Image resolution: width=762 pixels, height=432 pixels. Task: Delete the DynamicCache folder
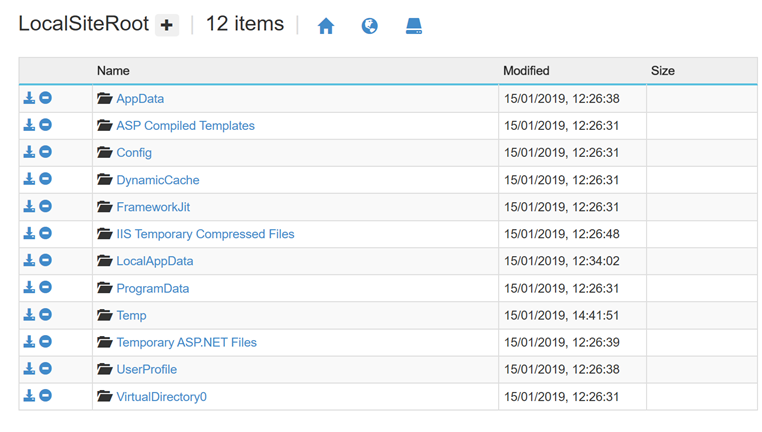tap(45, 179)
